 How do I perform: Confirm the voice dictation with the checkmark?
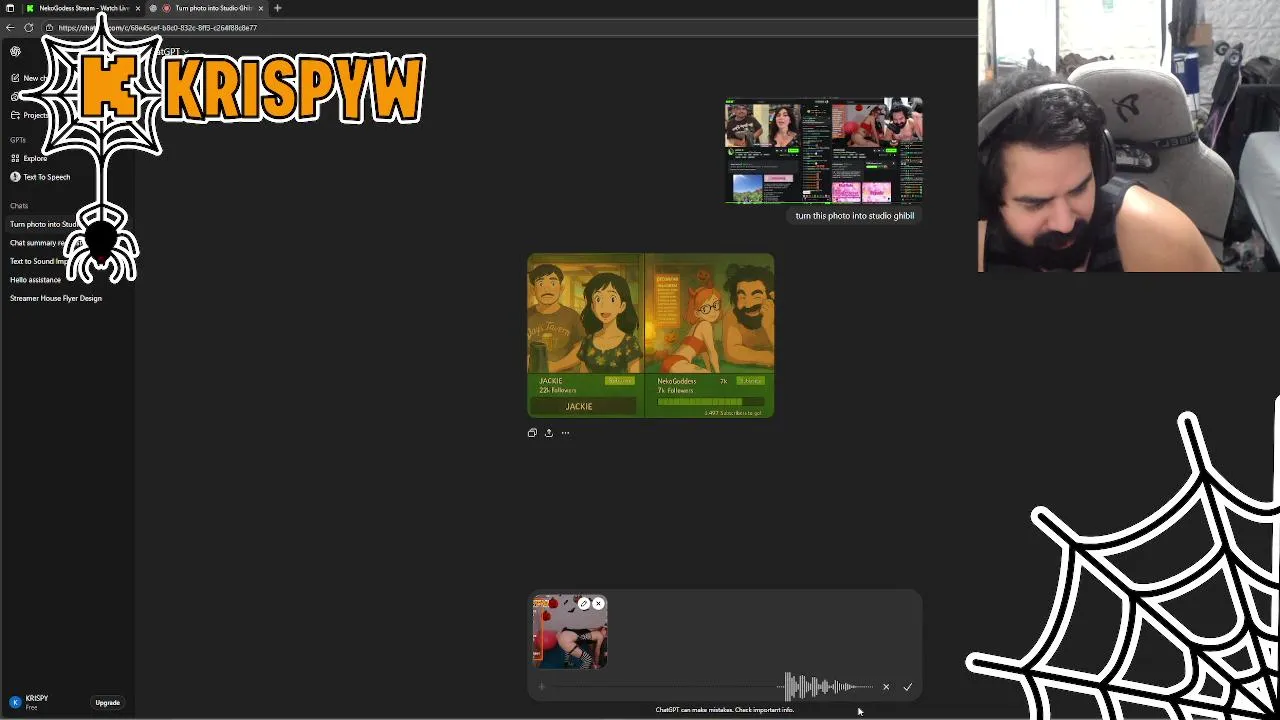(x=907, y=687)
